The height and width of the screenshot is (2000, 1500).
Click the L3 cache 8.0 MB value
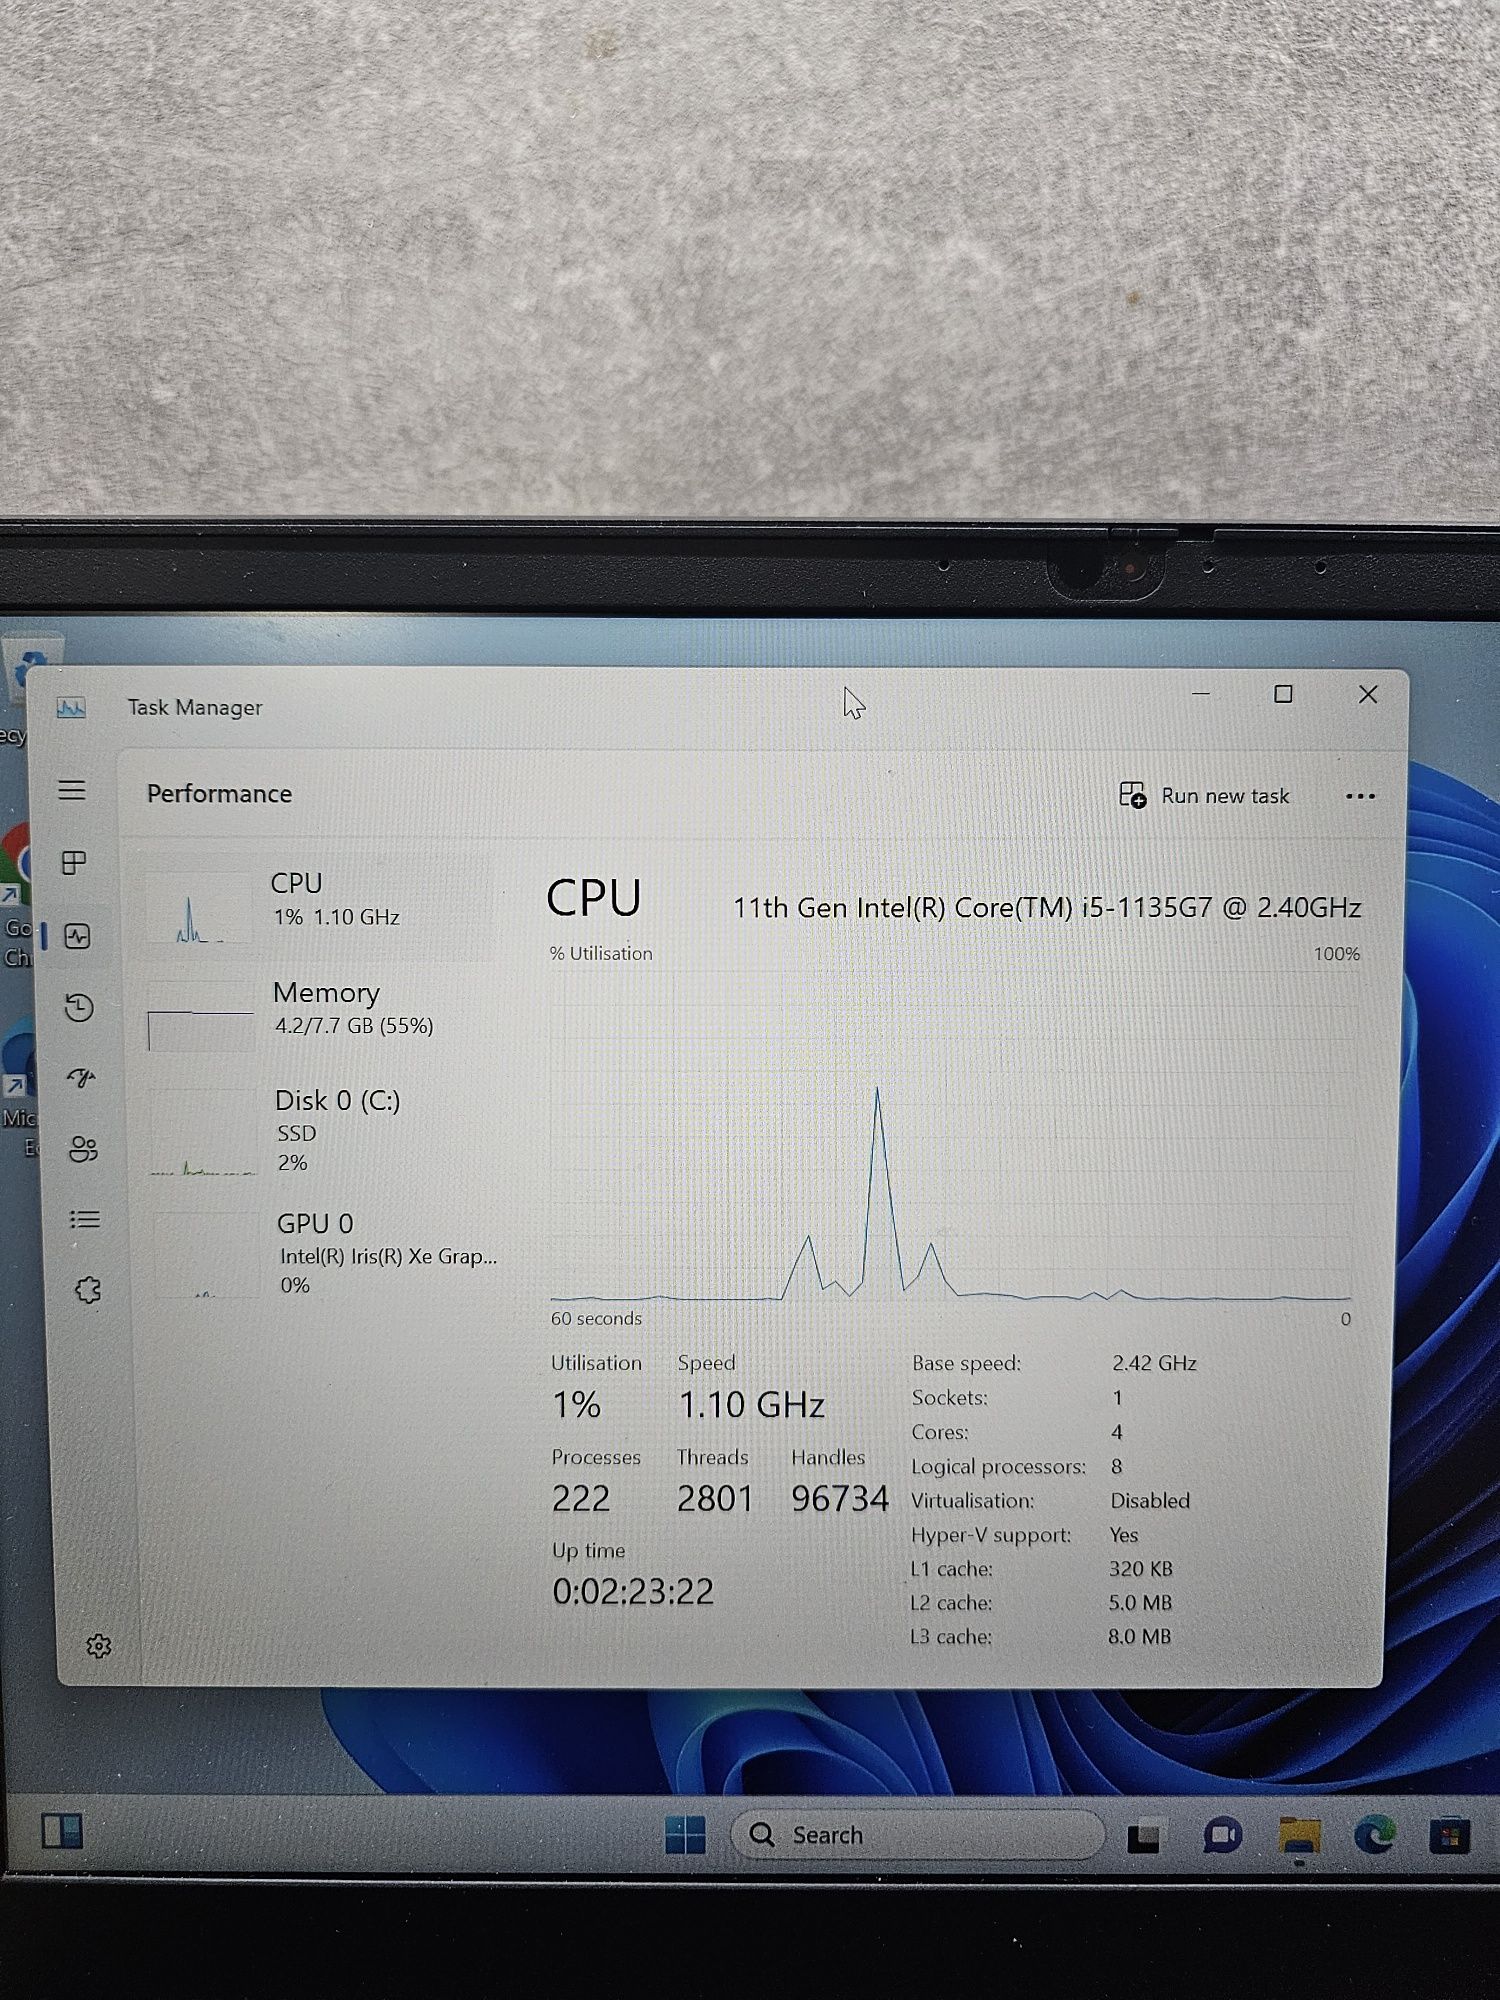[1139, 1636]
